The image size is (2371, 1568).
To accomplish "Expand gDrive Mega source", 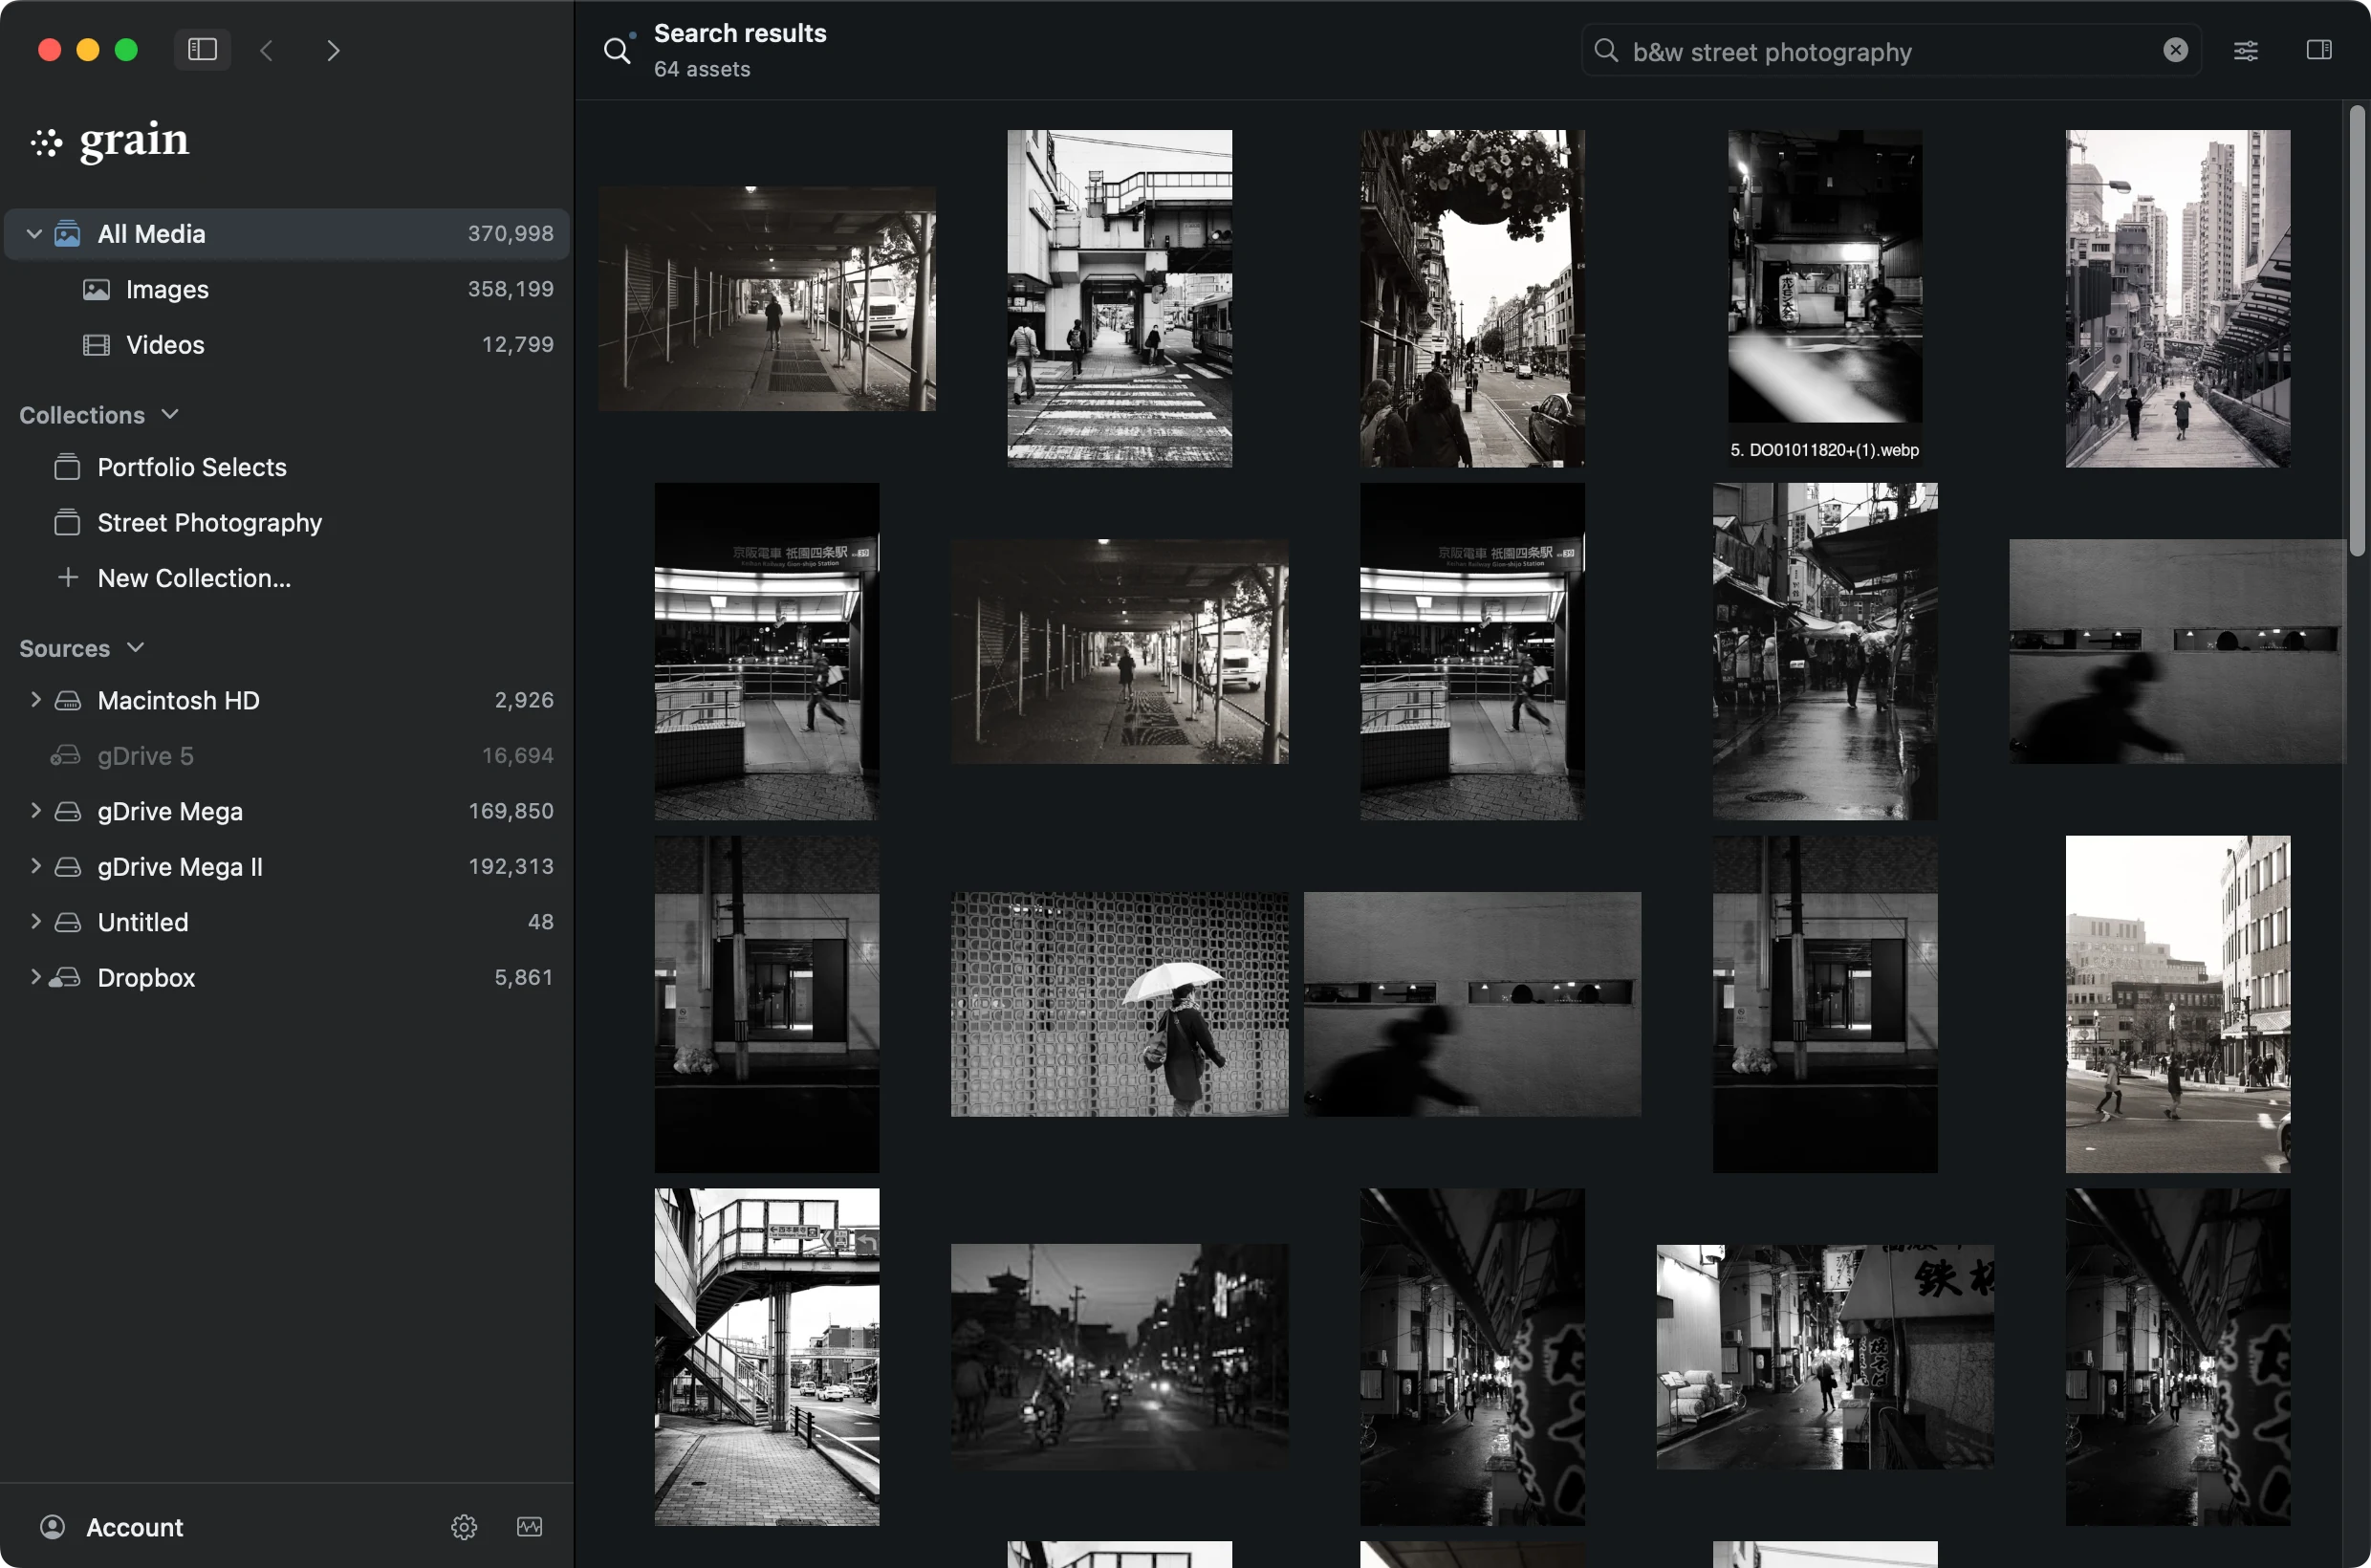I will point(35,811).
